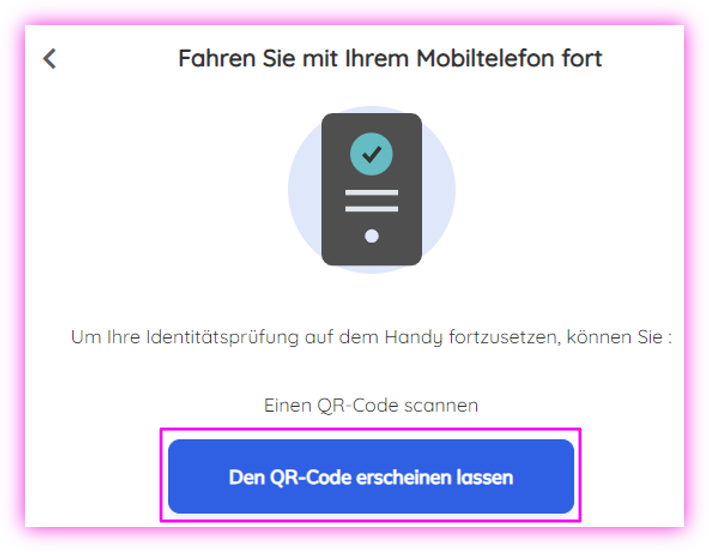
Task: Click the "Einen QR-Code scannen" label
Action: pyautogui.click(x=371, y=405)
